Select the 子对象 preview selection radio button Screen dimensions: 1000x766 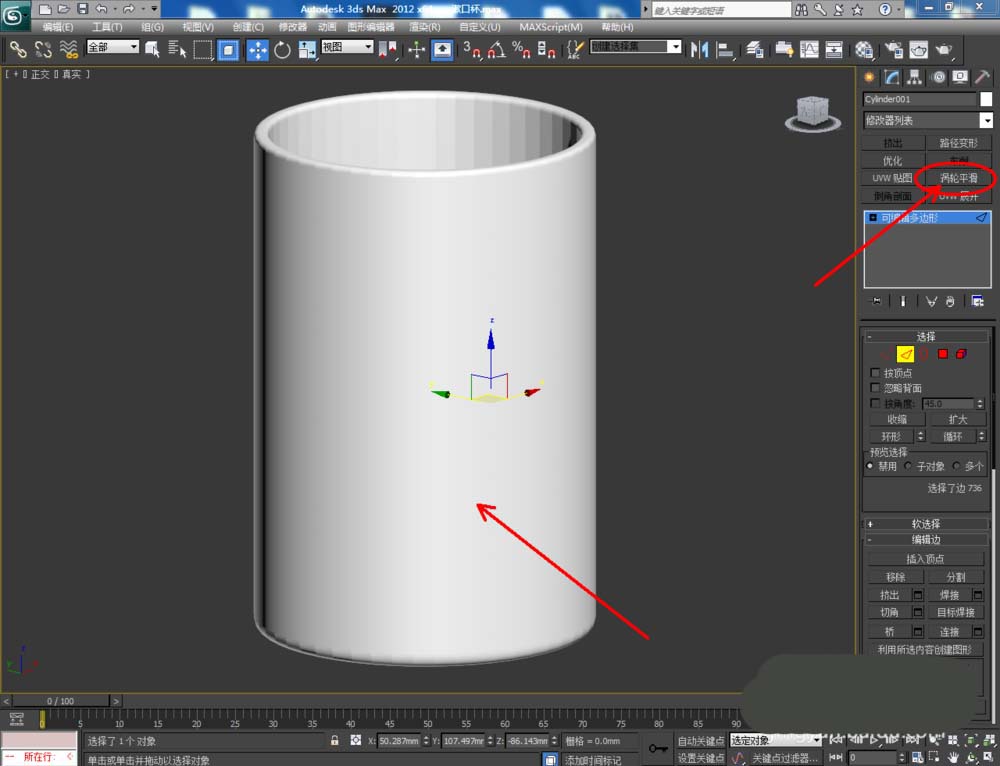coord(908,466)
